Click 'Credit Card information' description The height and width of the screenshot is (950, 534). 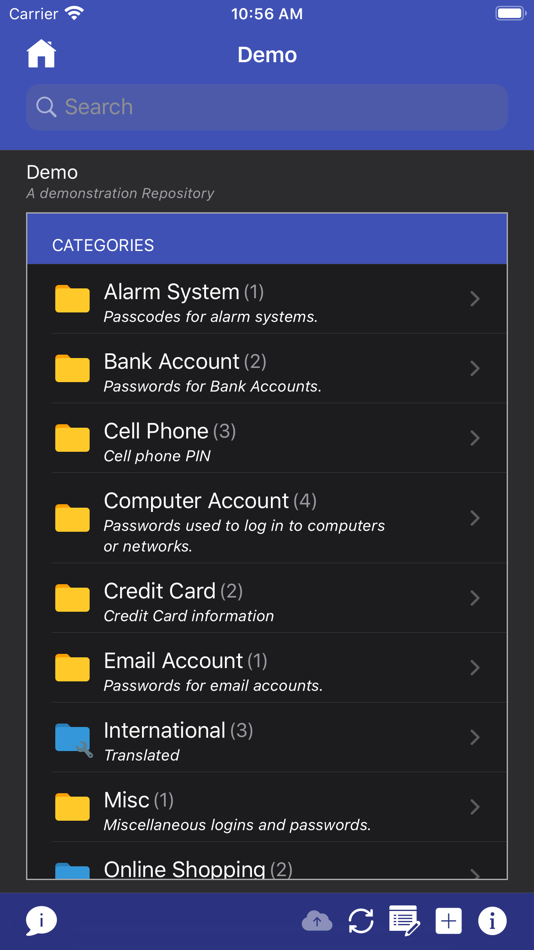click(189, 616)
